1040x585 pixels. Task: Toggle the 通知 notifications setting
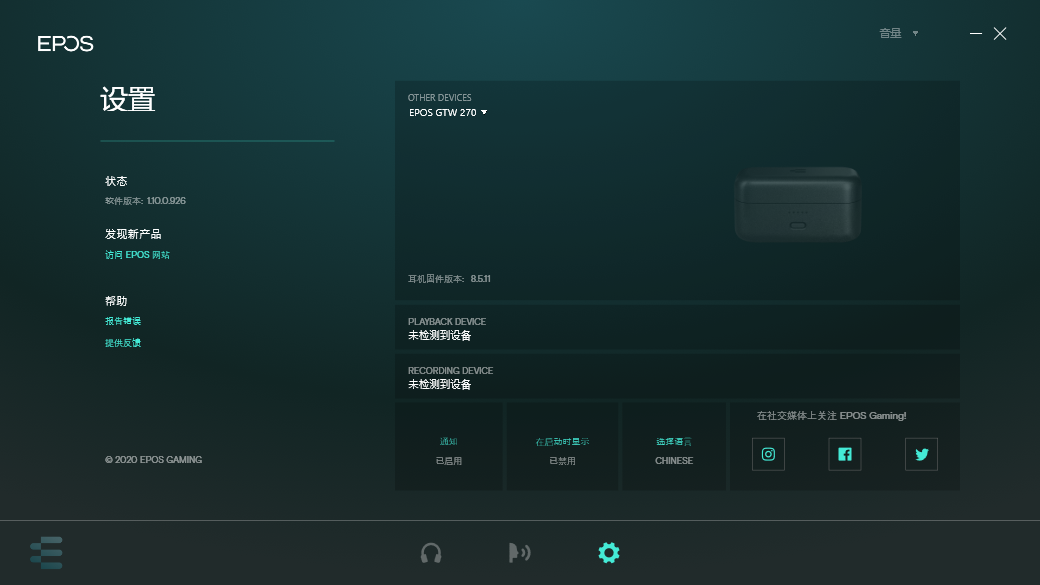point(448,446)
